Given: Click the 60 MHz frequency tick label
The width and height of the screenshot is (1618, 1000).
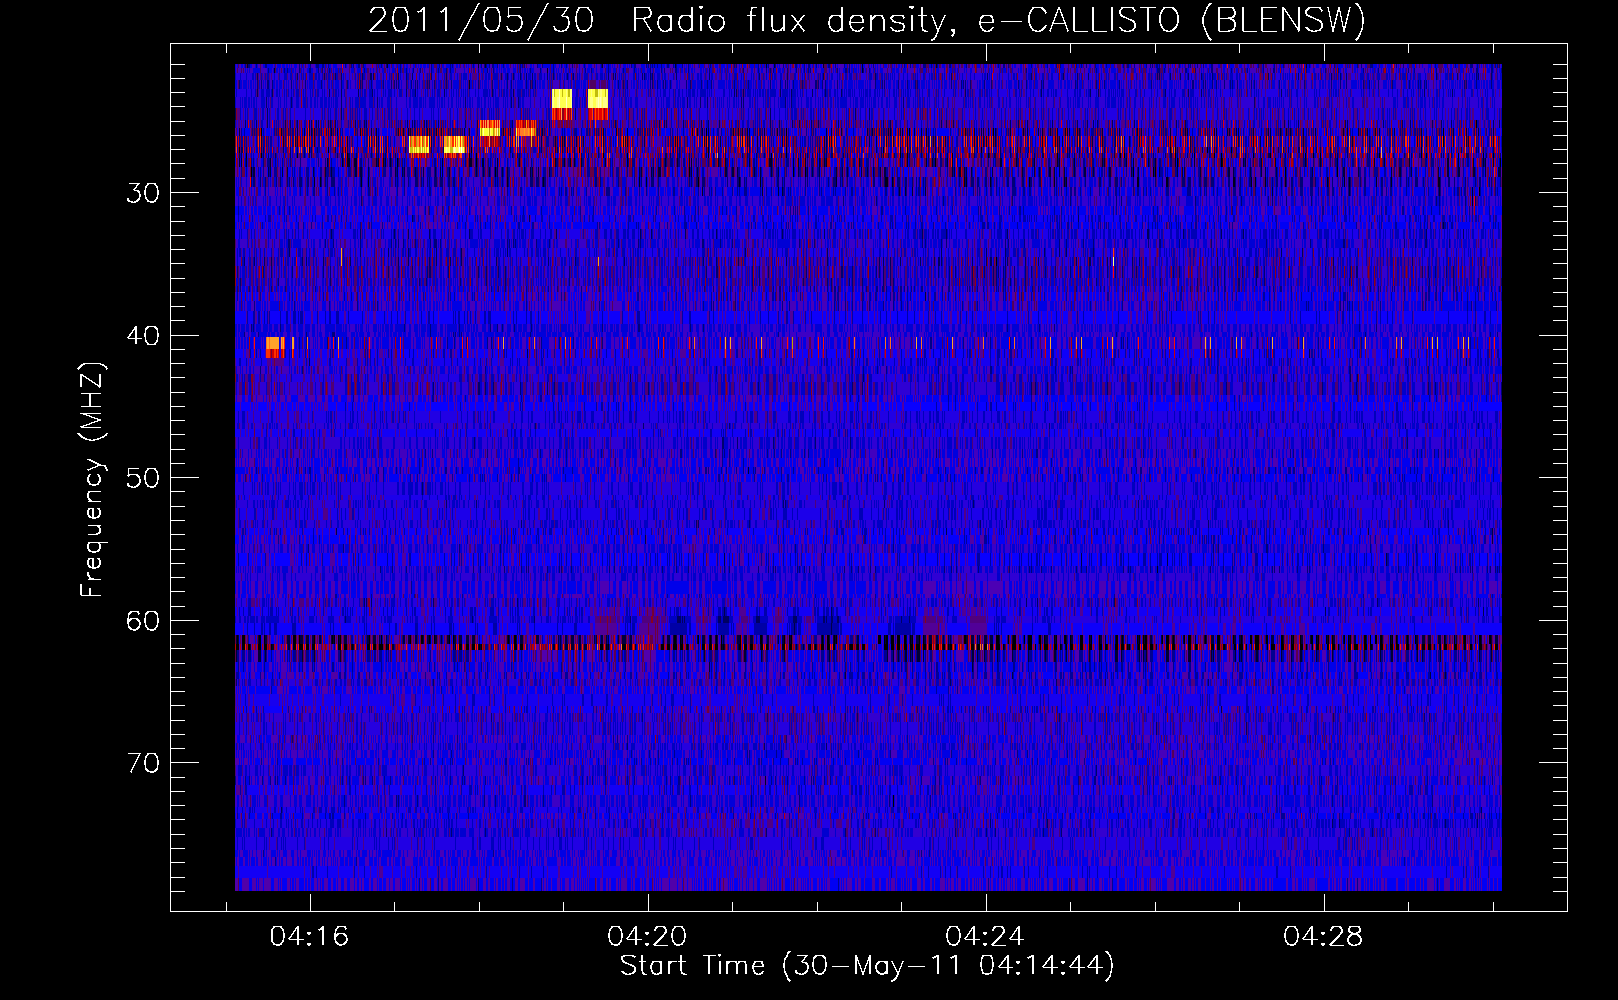Looking at the screenshot, I should click(x=143, y=621).
